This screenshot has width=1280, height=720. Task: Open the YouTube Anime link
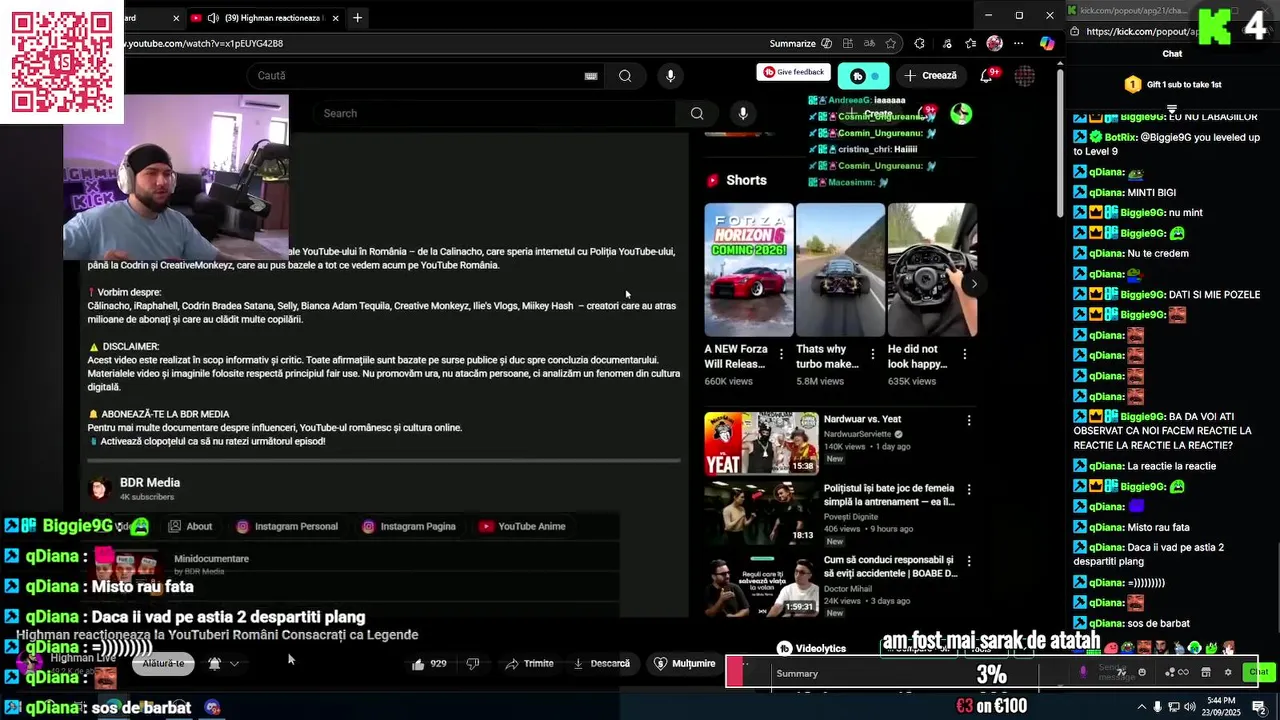[x=522, y=527]
